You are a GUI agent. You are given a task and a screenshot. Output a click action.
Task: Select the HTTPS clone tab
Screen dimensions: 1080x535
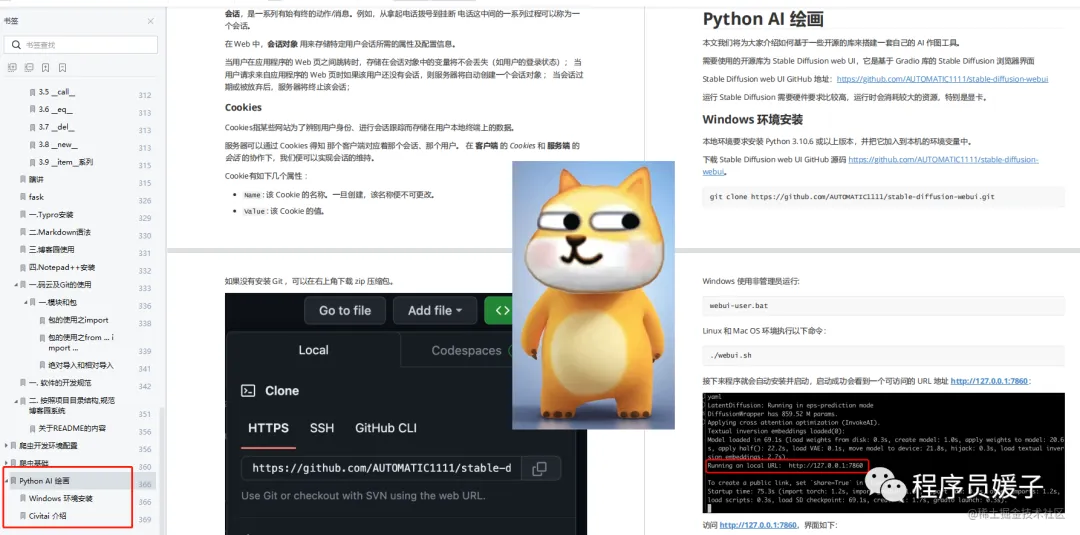[269, 428]
